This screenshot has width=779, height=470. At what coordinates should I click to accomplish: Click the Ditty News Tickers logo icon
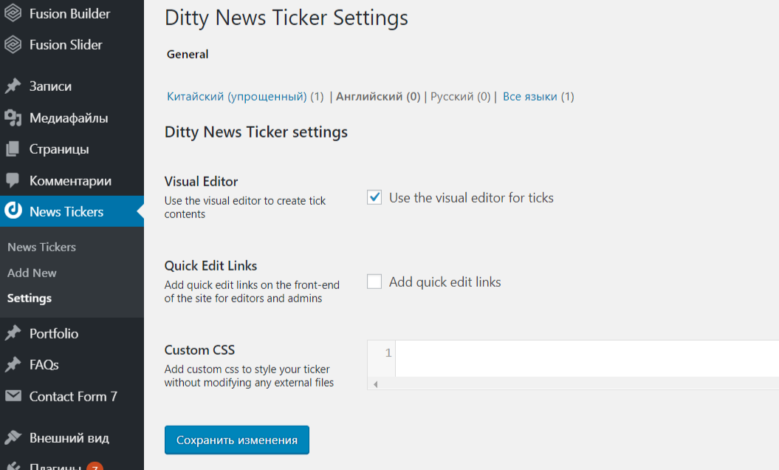[x=13, y=211]
